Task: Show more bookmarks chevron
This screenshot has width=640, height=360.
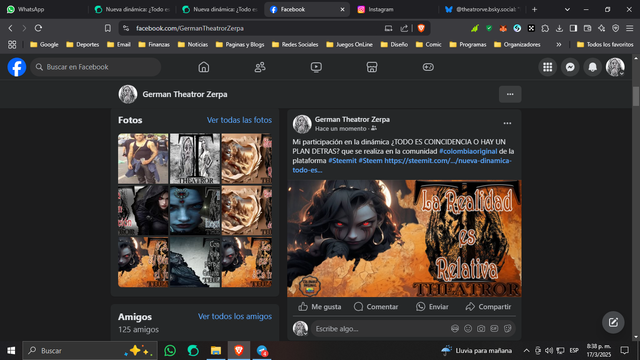Action: tap(559, 44)
